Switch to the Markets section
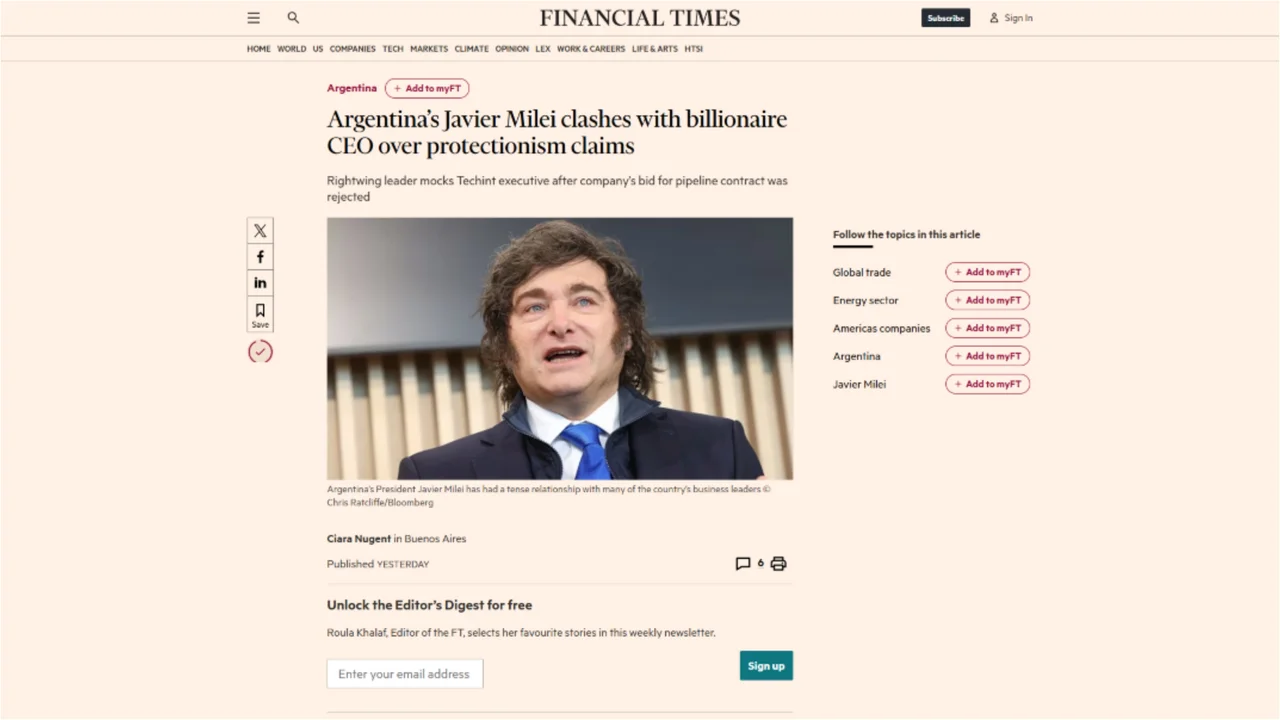Image resolution: width=1280 pixels, height=720 pixels. [429, 48]
